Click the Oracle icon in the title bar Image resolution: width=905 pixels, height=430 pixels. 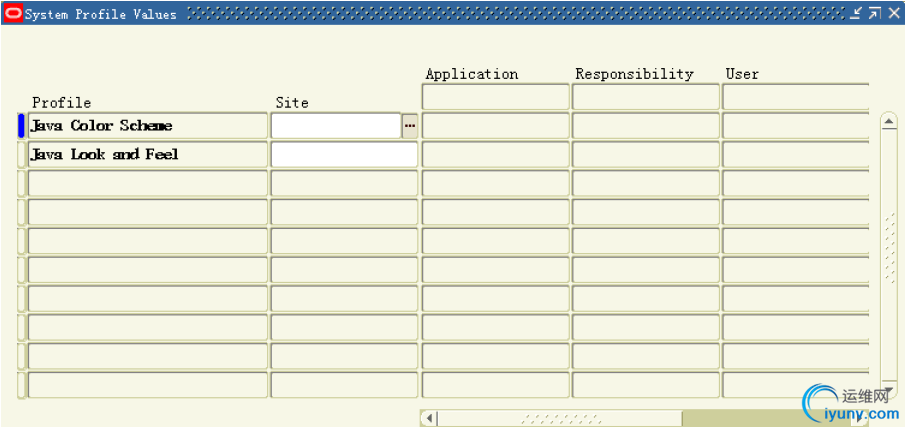pos(13,13)
